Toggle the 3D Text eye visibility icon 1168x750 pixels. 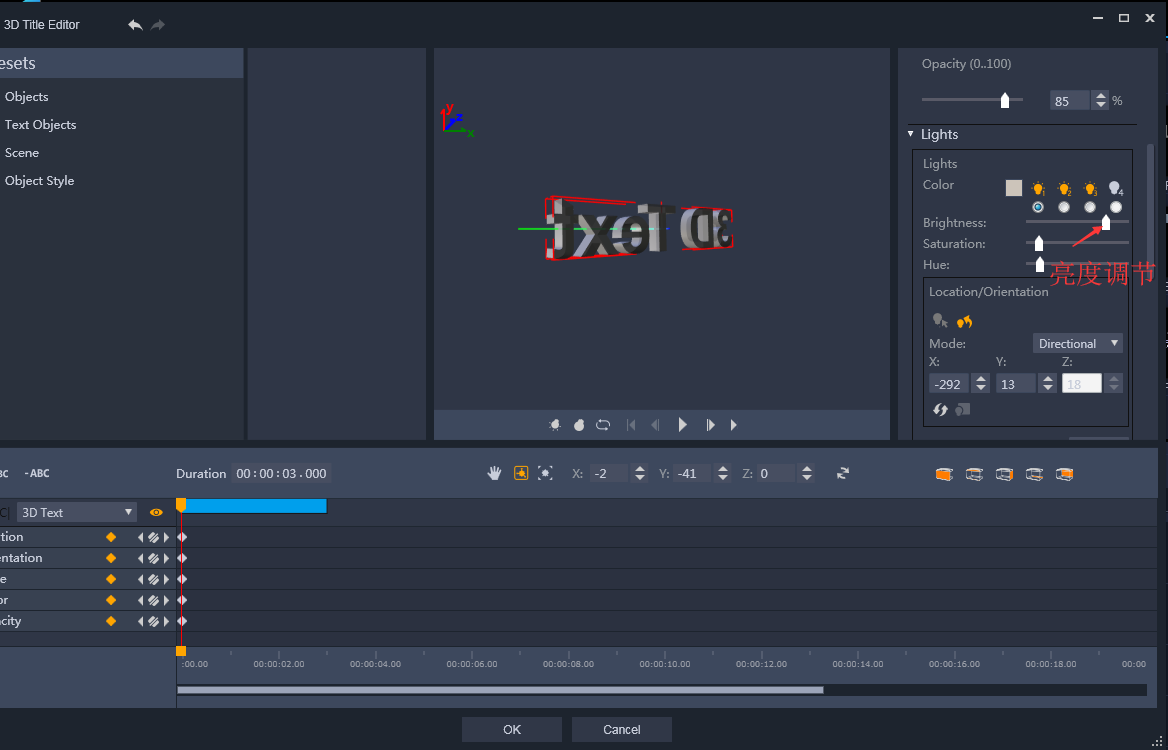point(156,512)
